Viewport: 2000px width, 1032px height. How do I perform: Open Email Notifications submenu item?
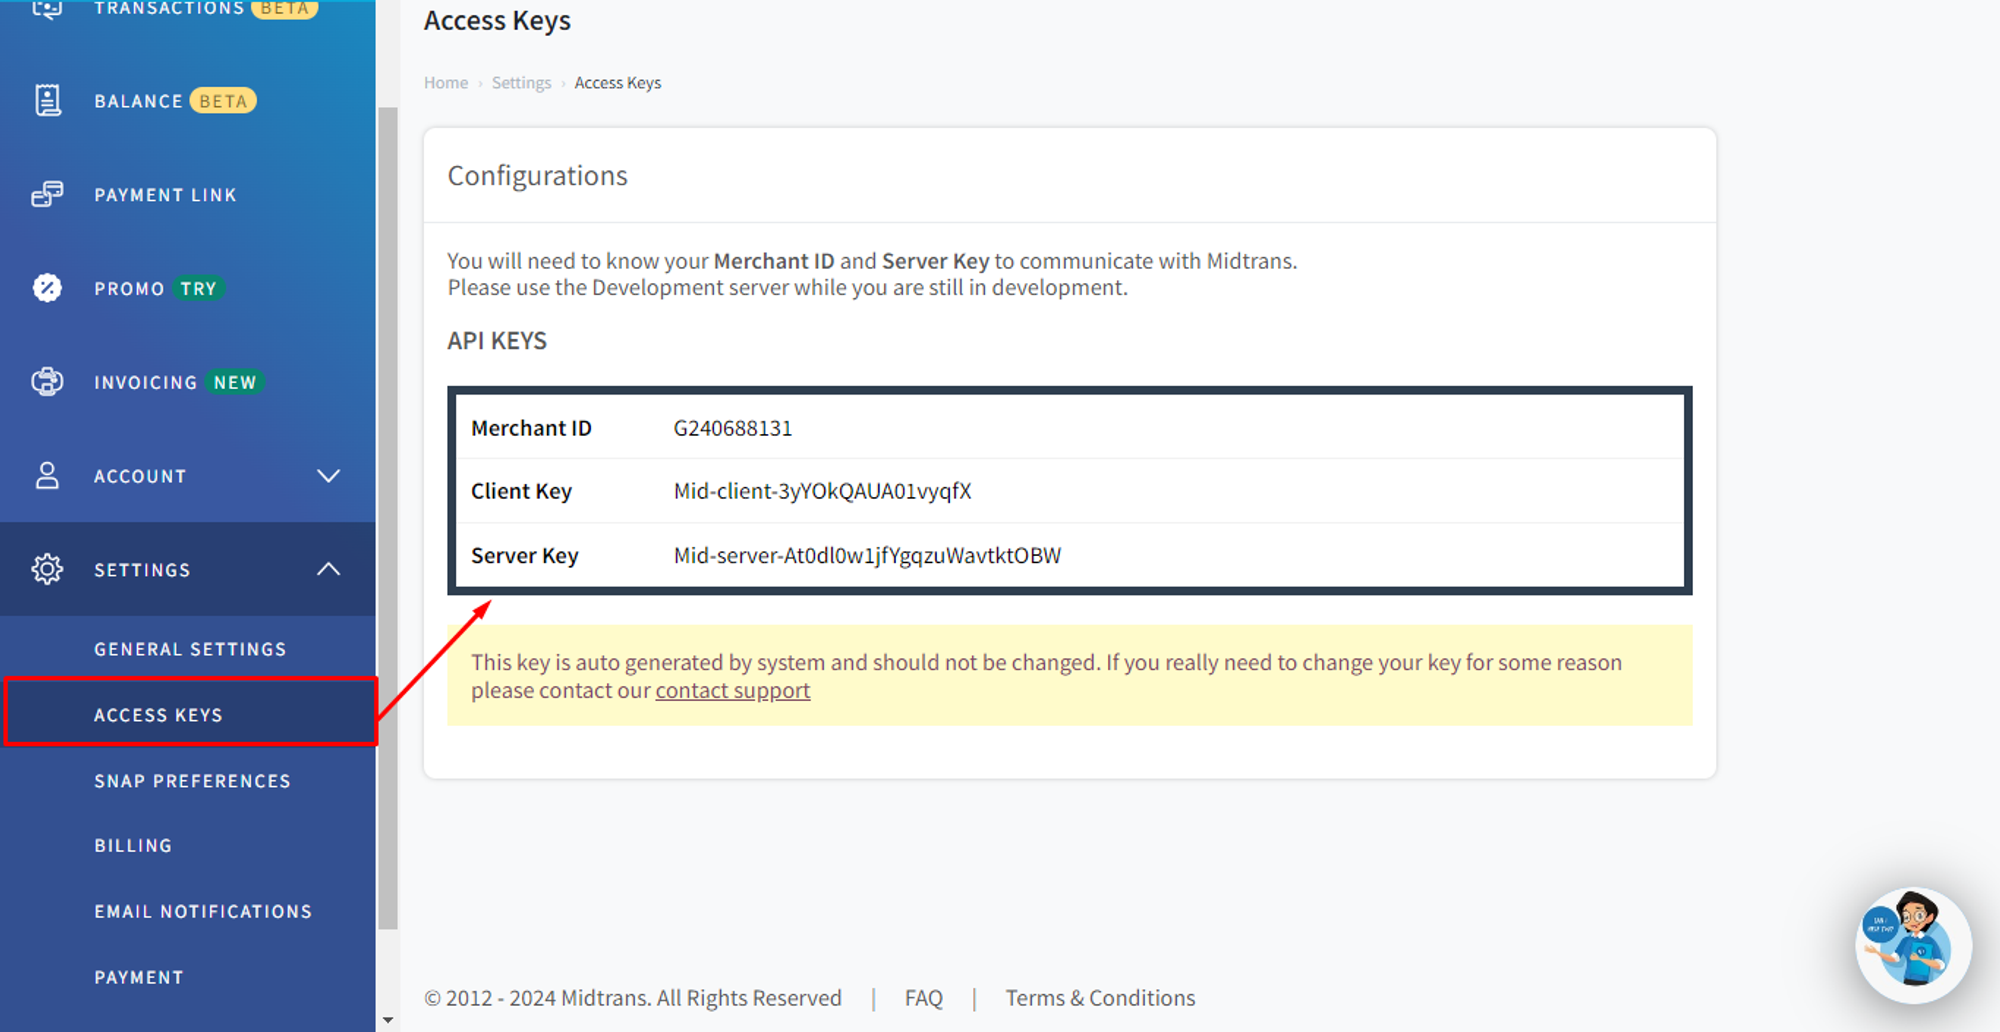203,912
